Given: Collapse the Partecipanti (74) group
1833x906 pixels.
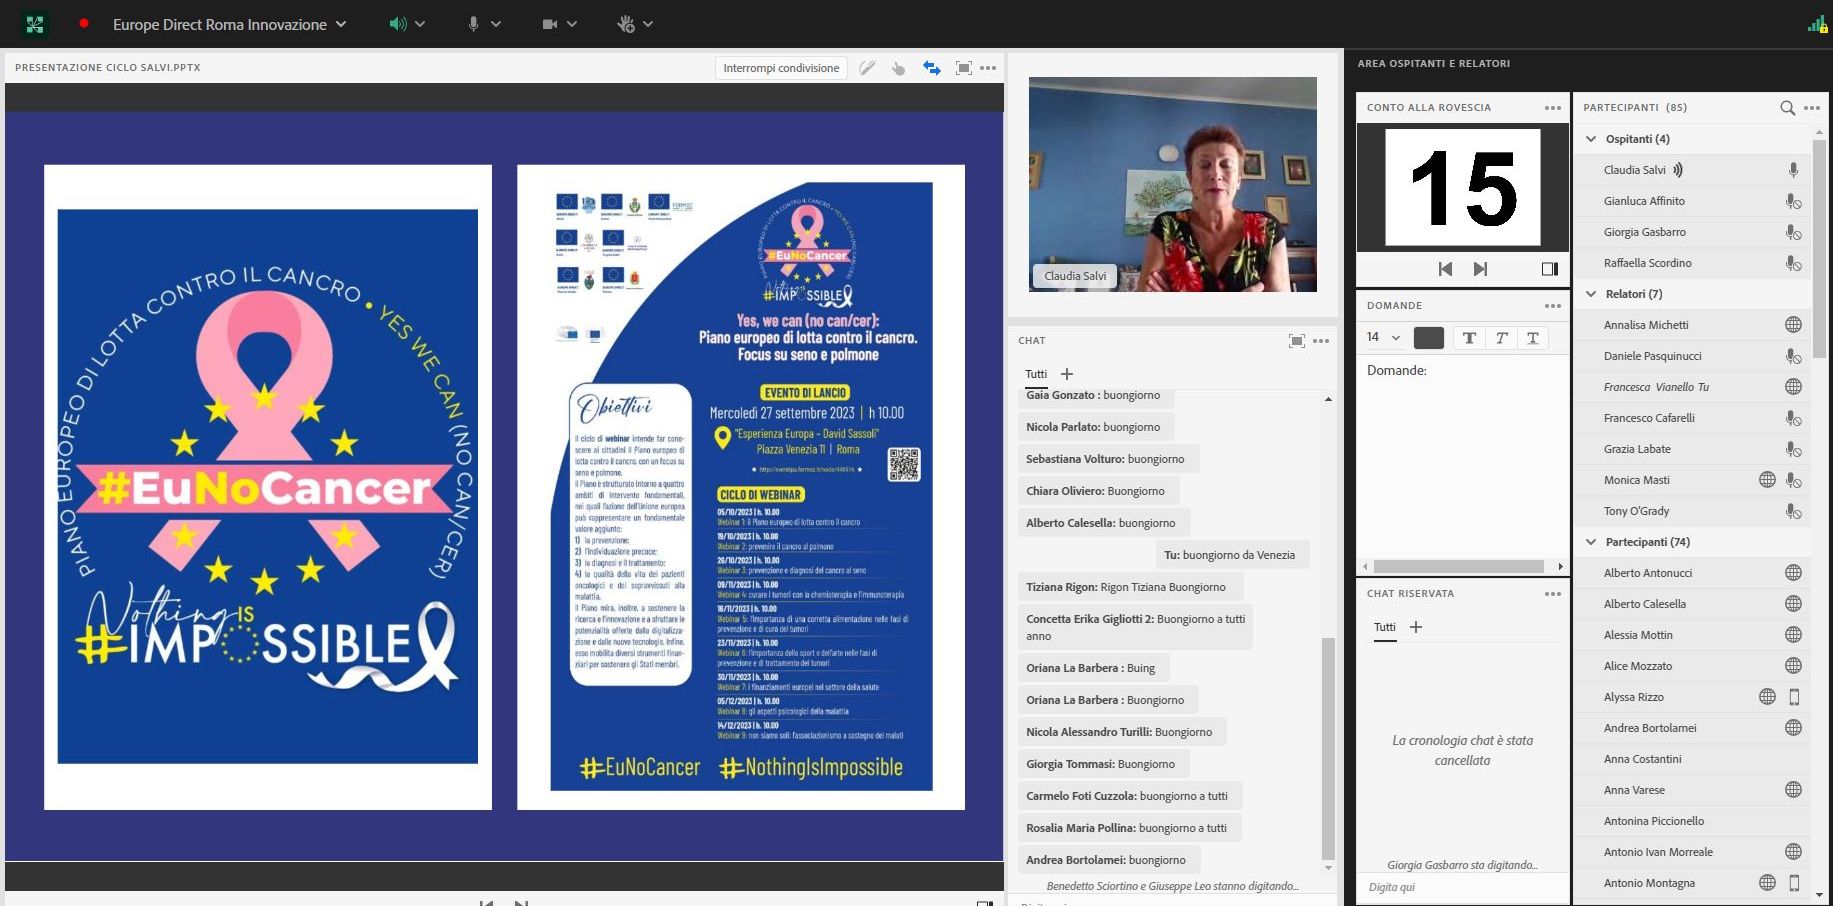Looking at the screenshot, I should point(1591,542).
